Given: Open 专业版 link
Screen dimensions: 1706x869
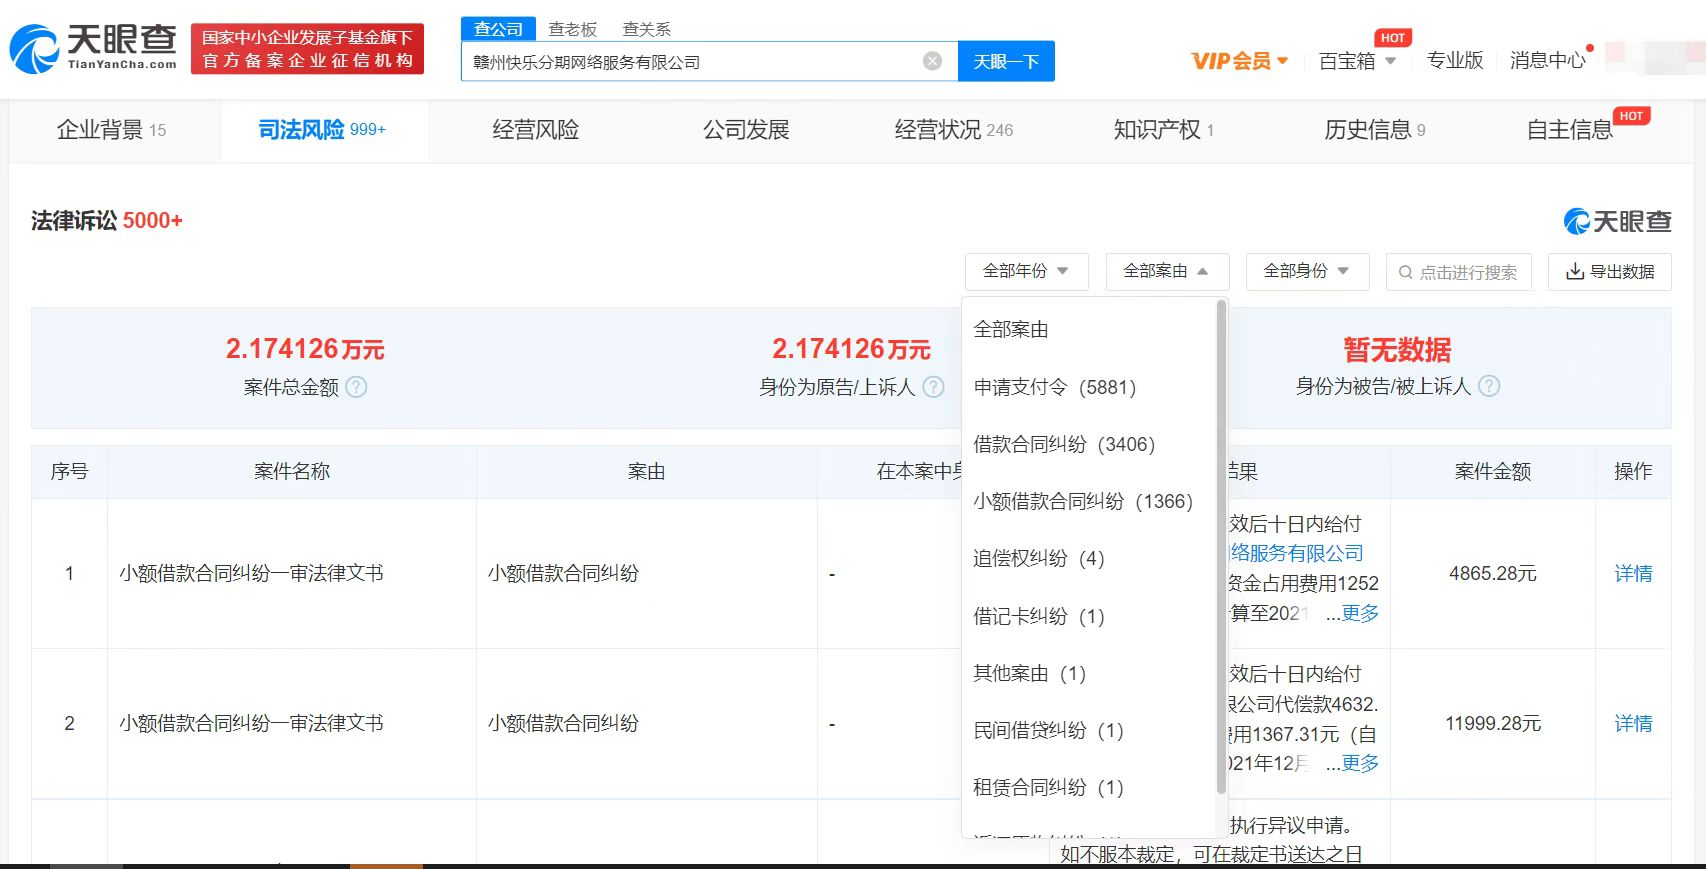Looking at the screenshot, I should pos(1455,60).
